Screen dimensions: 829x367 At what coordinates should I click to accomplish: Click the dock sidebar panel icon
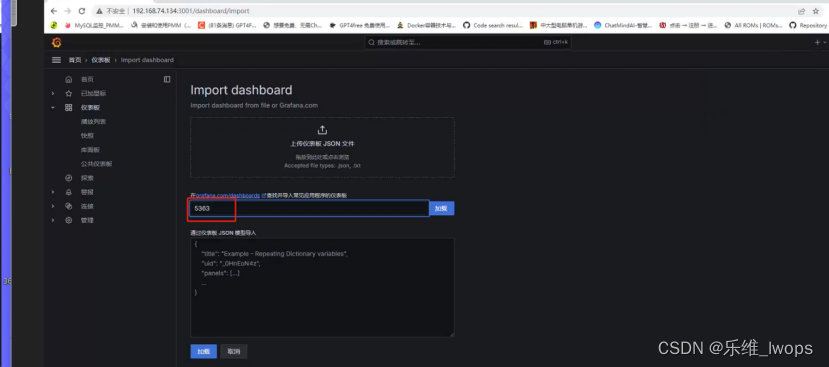[x=167, y=79]
